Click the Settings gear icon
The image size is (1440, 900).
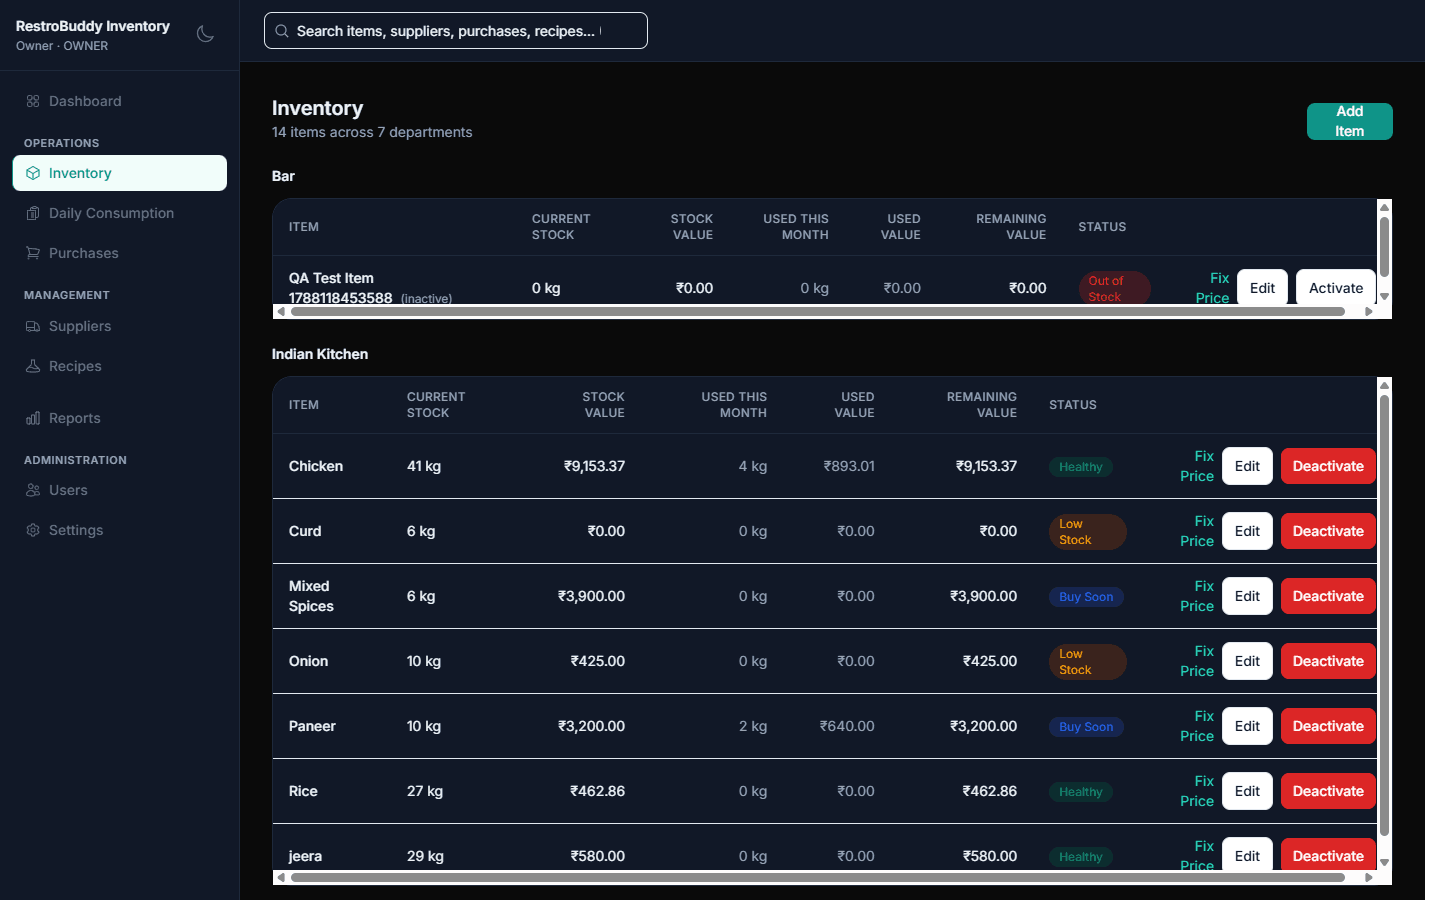click(33, 530)
